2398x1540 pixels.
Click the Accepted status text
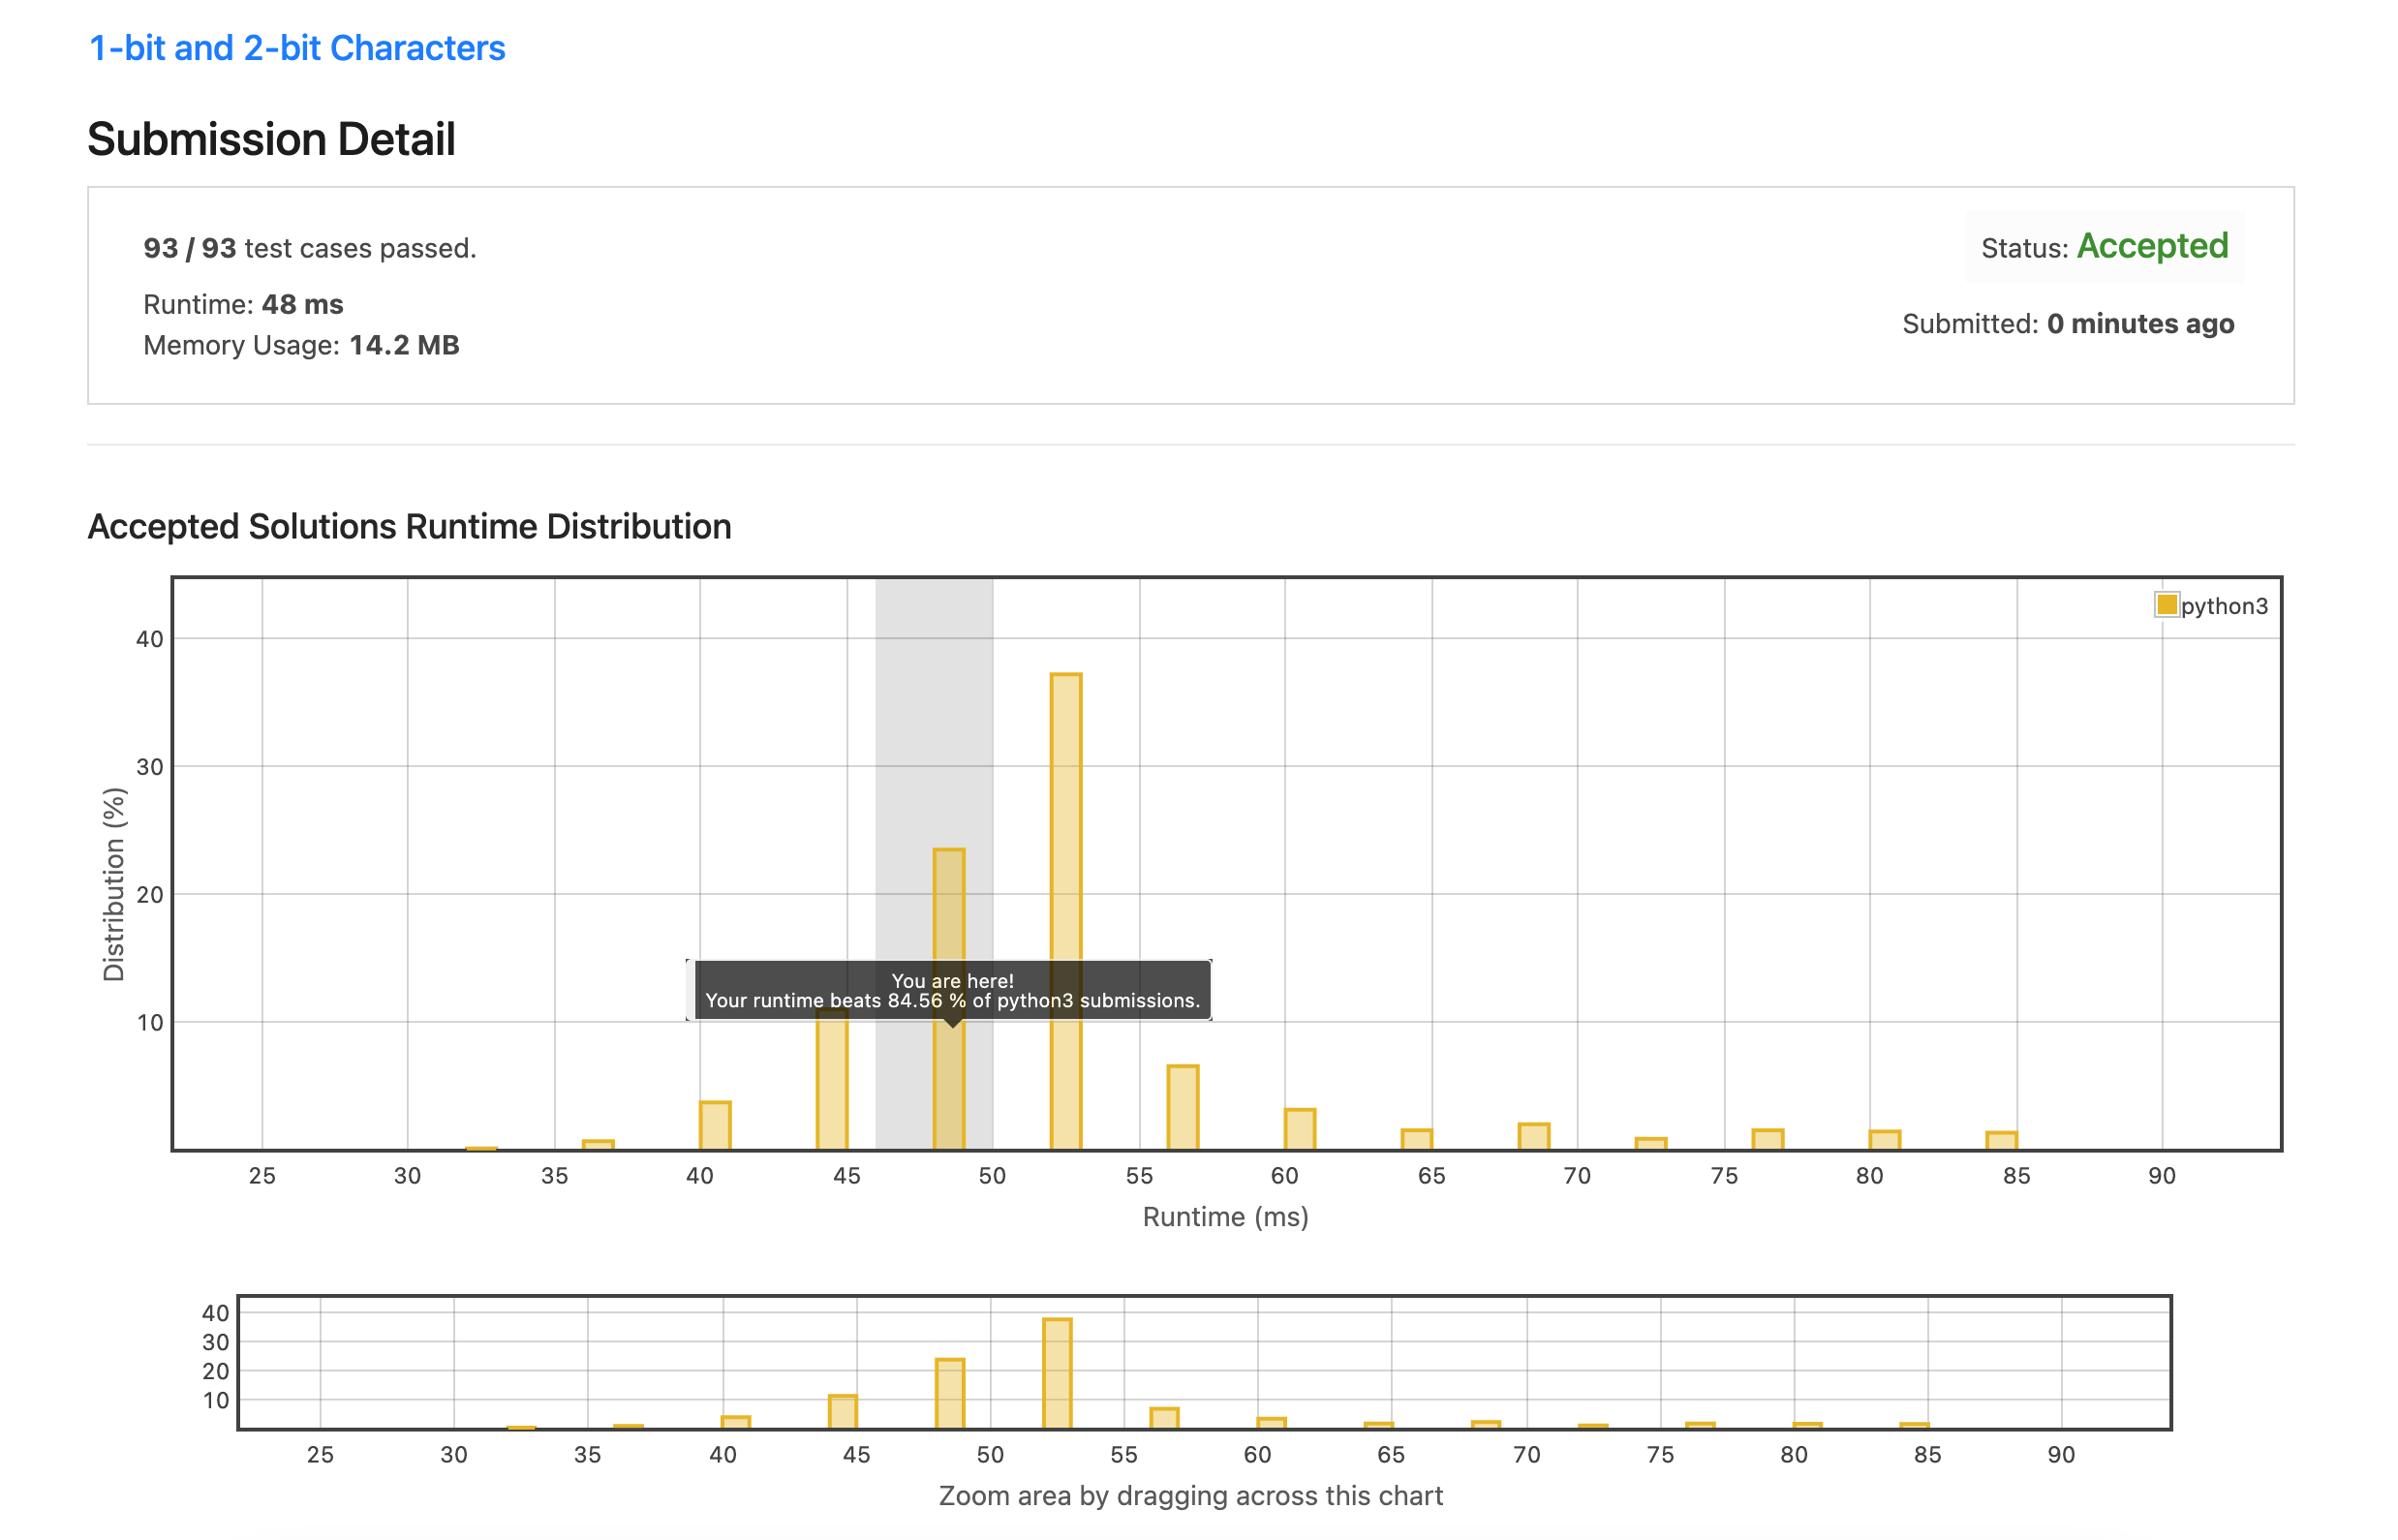[x=2152, y=246]
